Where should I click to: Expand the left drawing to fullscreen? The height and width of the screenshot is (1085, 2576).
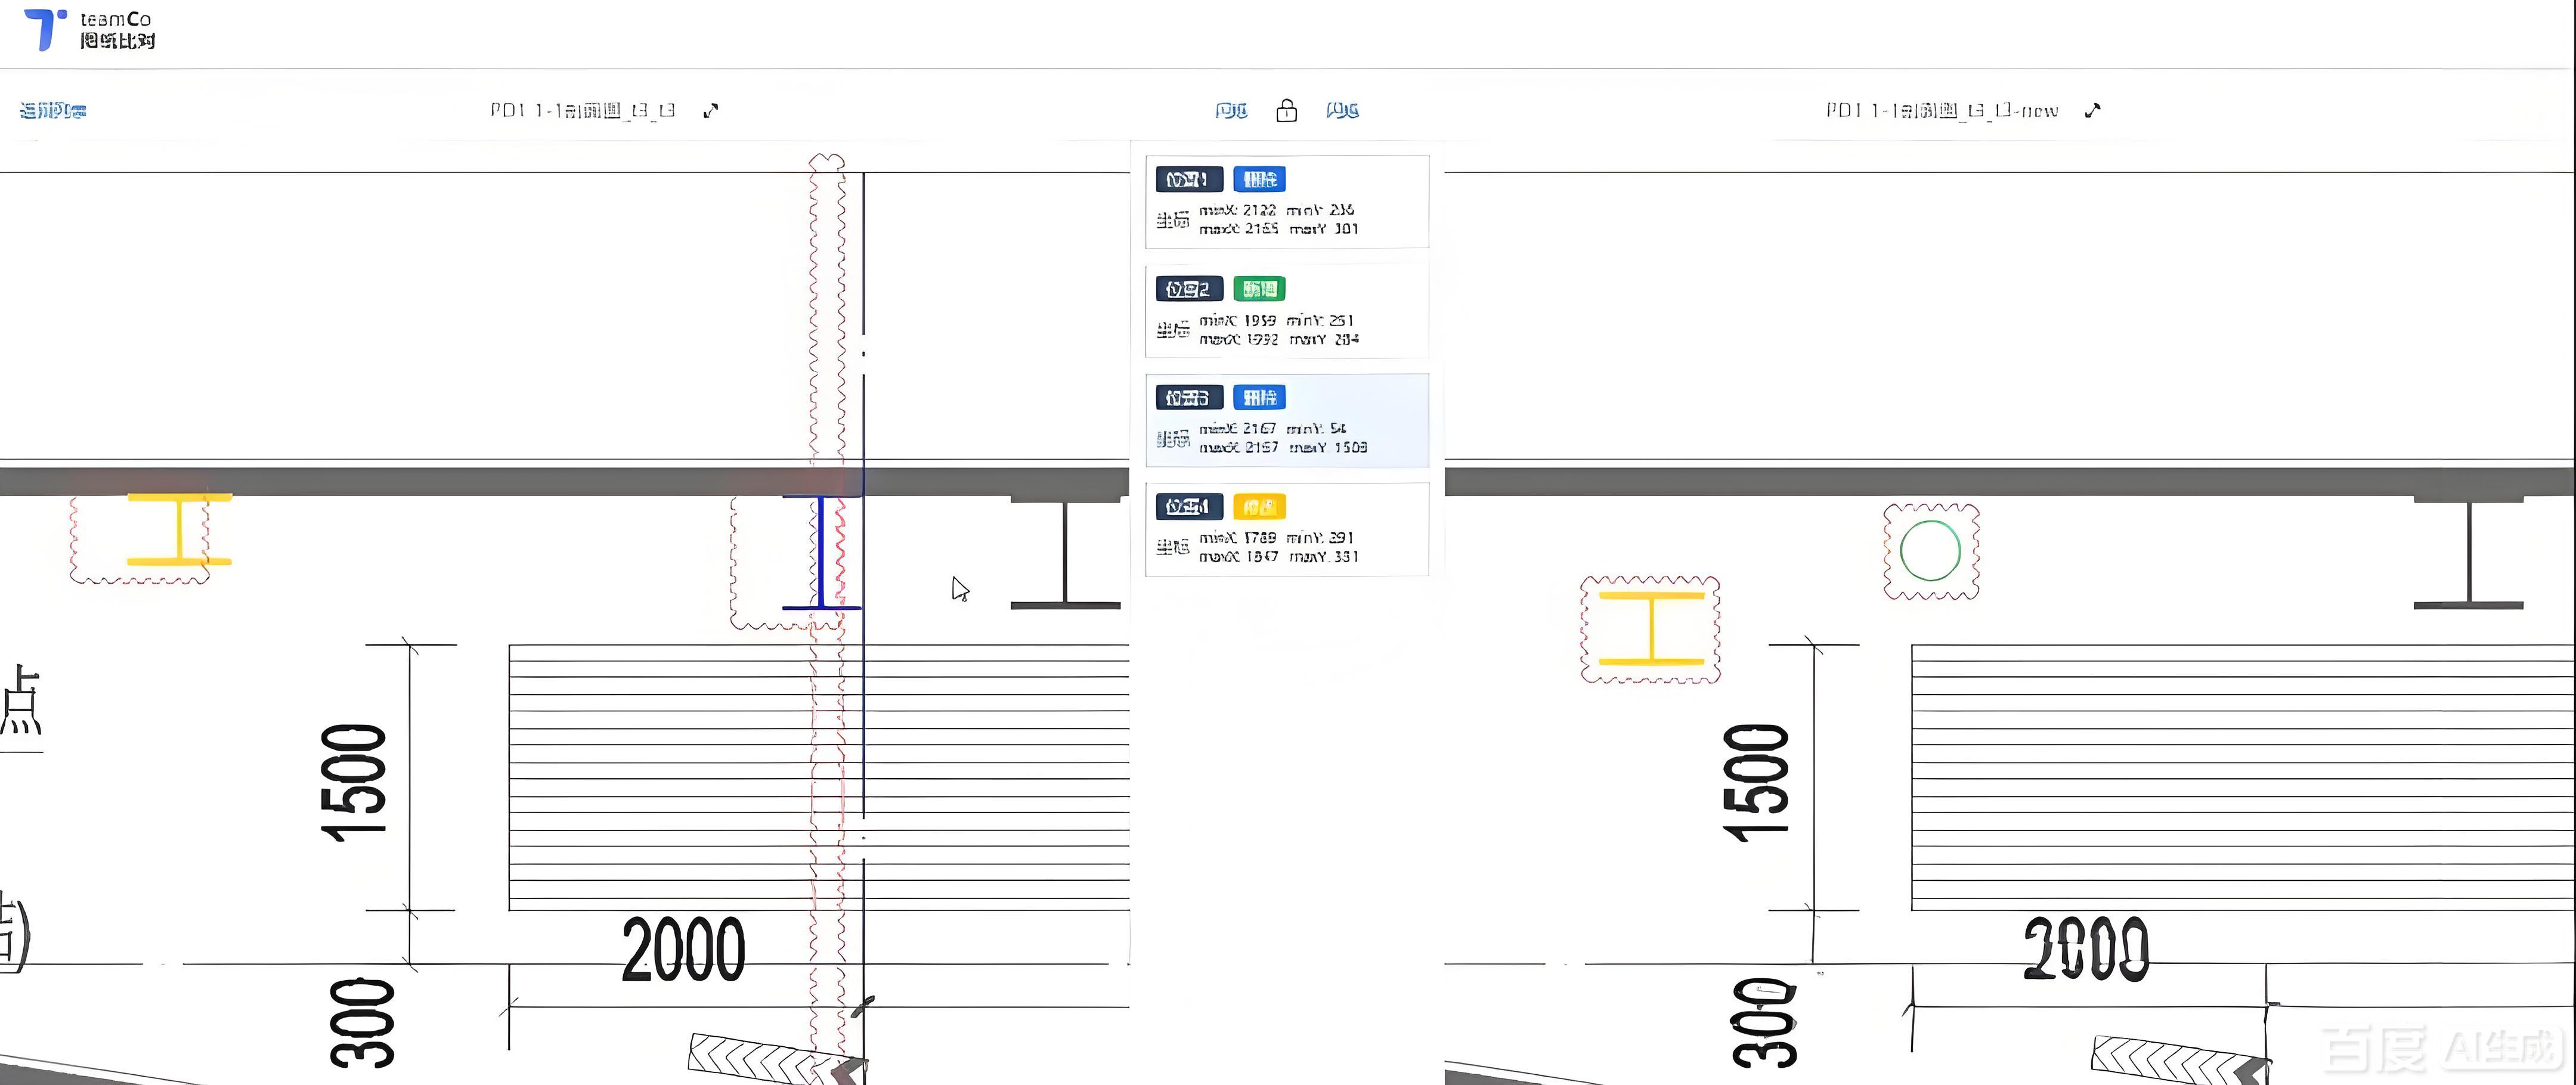pos(711,111)
